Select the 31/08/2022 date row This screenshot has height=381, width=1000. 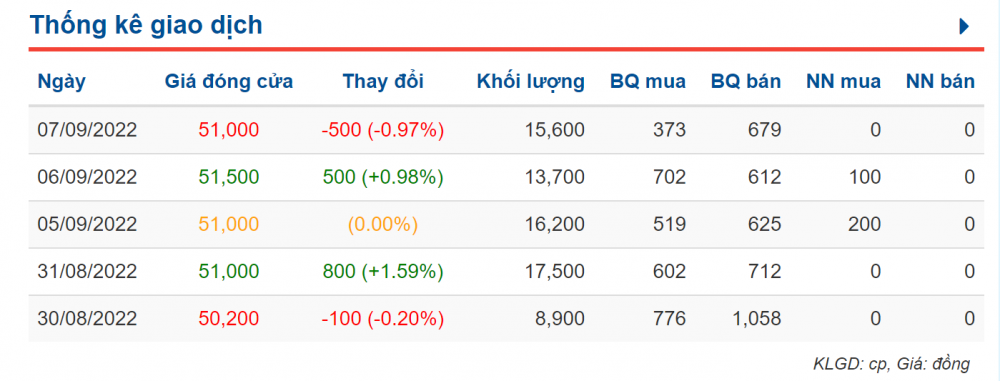click(x=506, y=271)
